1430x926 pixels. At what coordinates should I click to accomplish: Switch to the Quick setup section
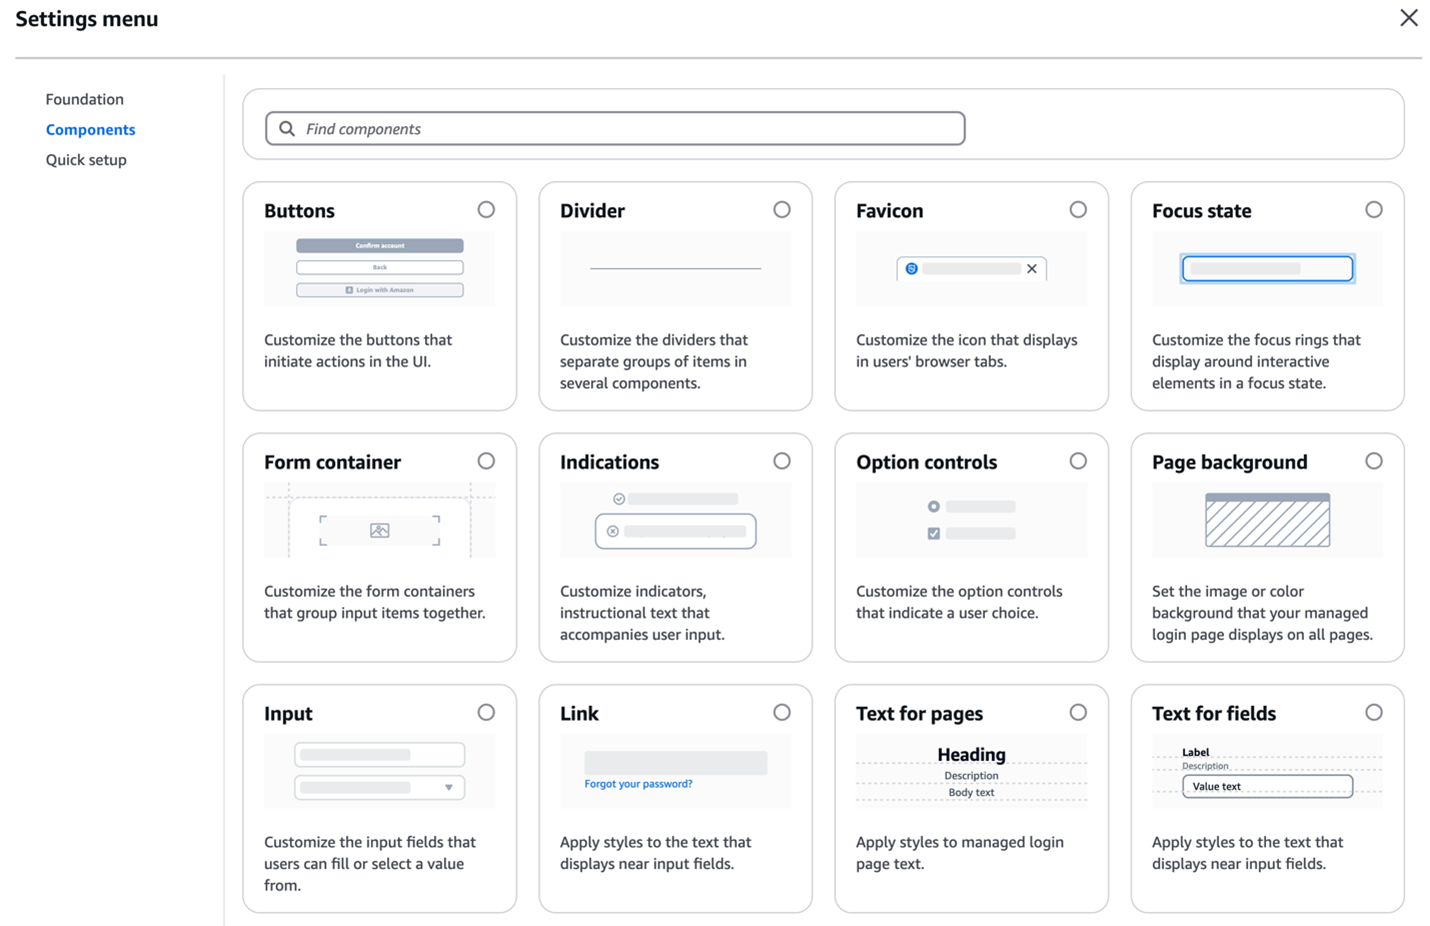86,159
